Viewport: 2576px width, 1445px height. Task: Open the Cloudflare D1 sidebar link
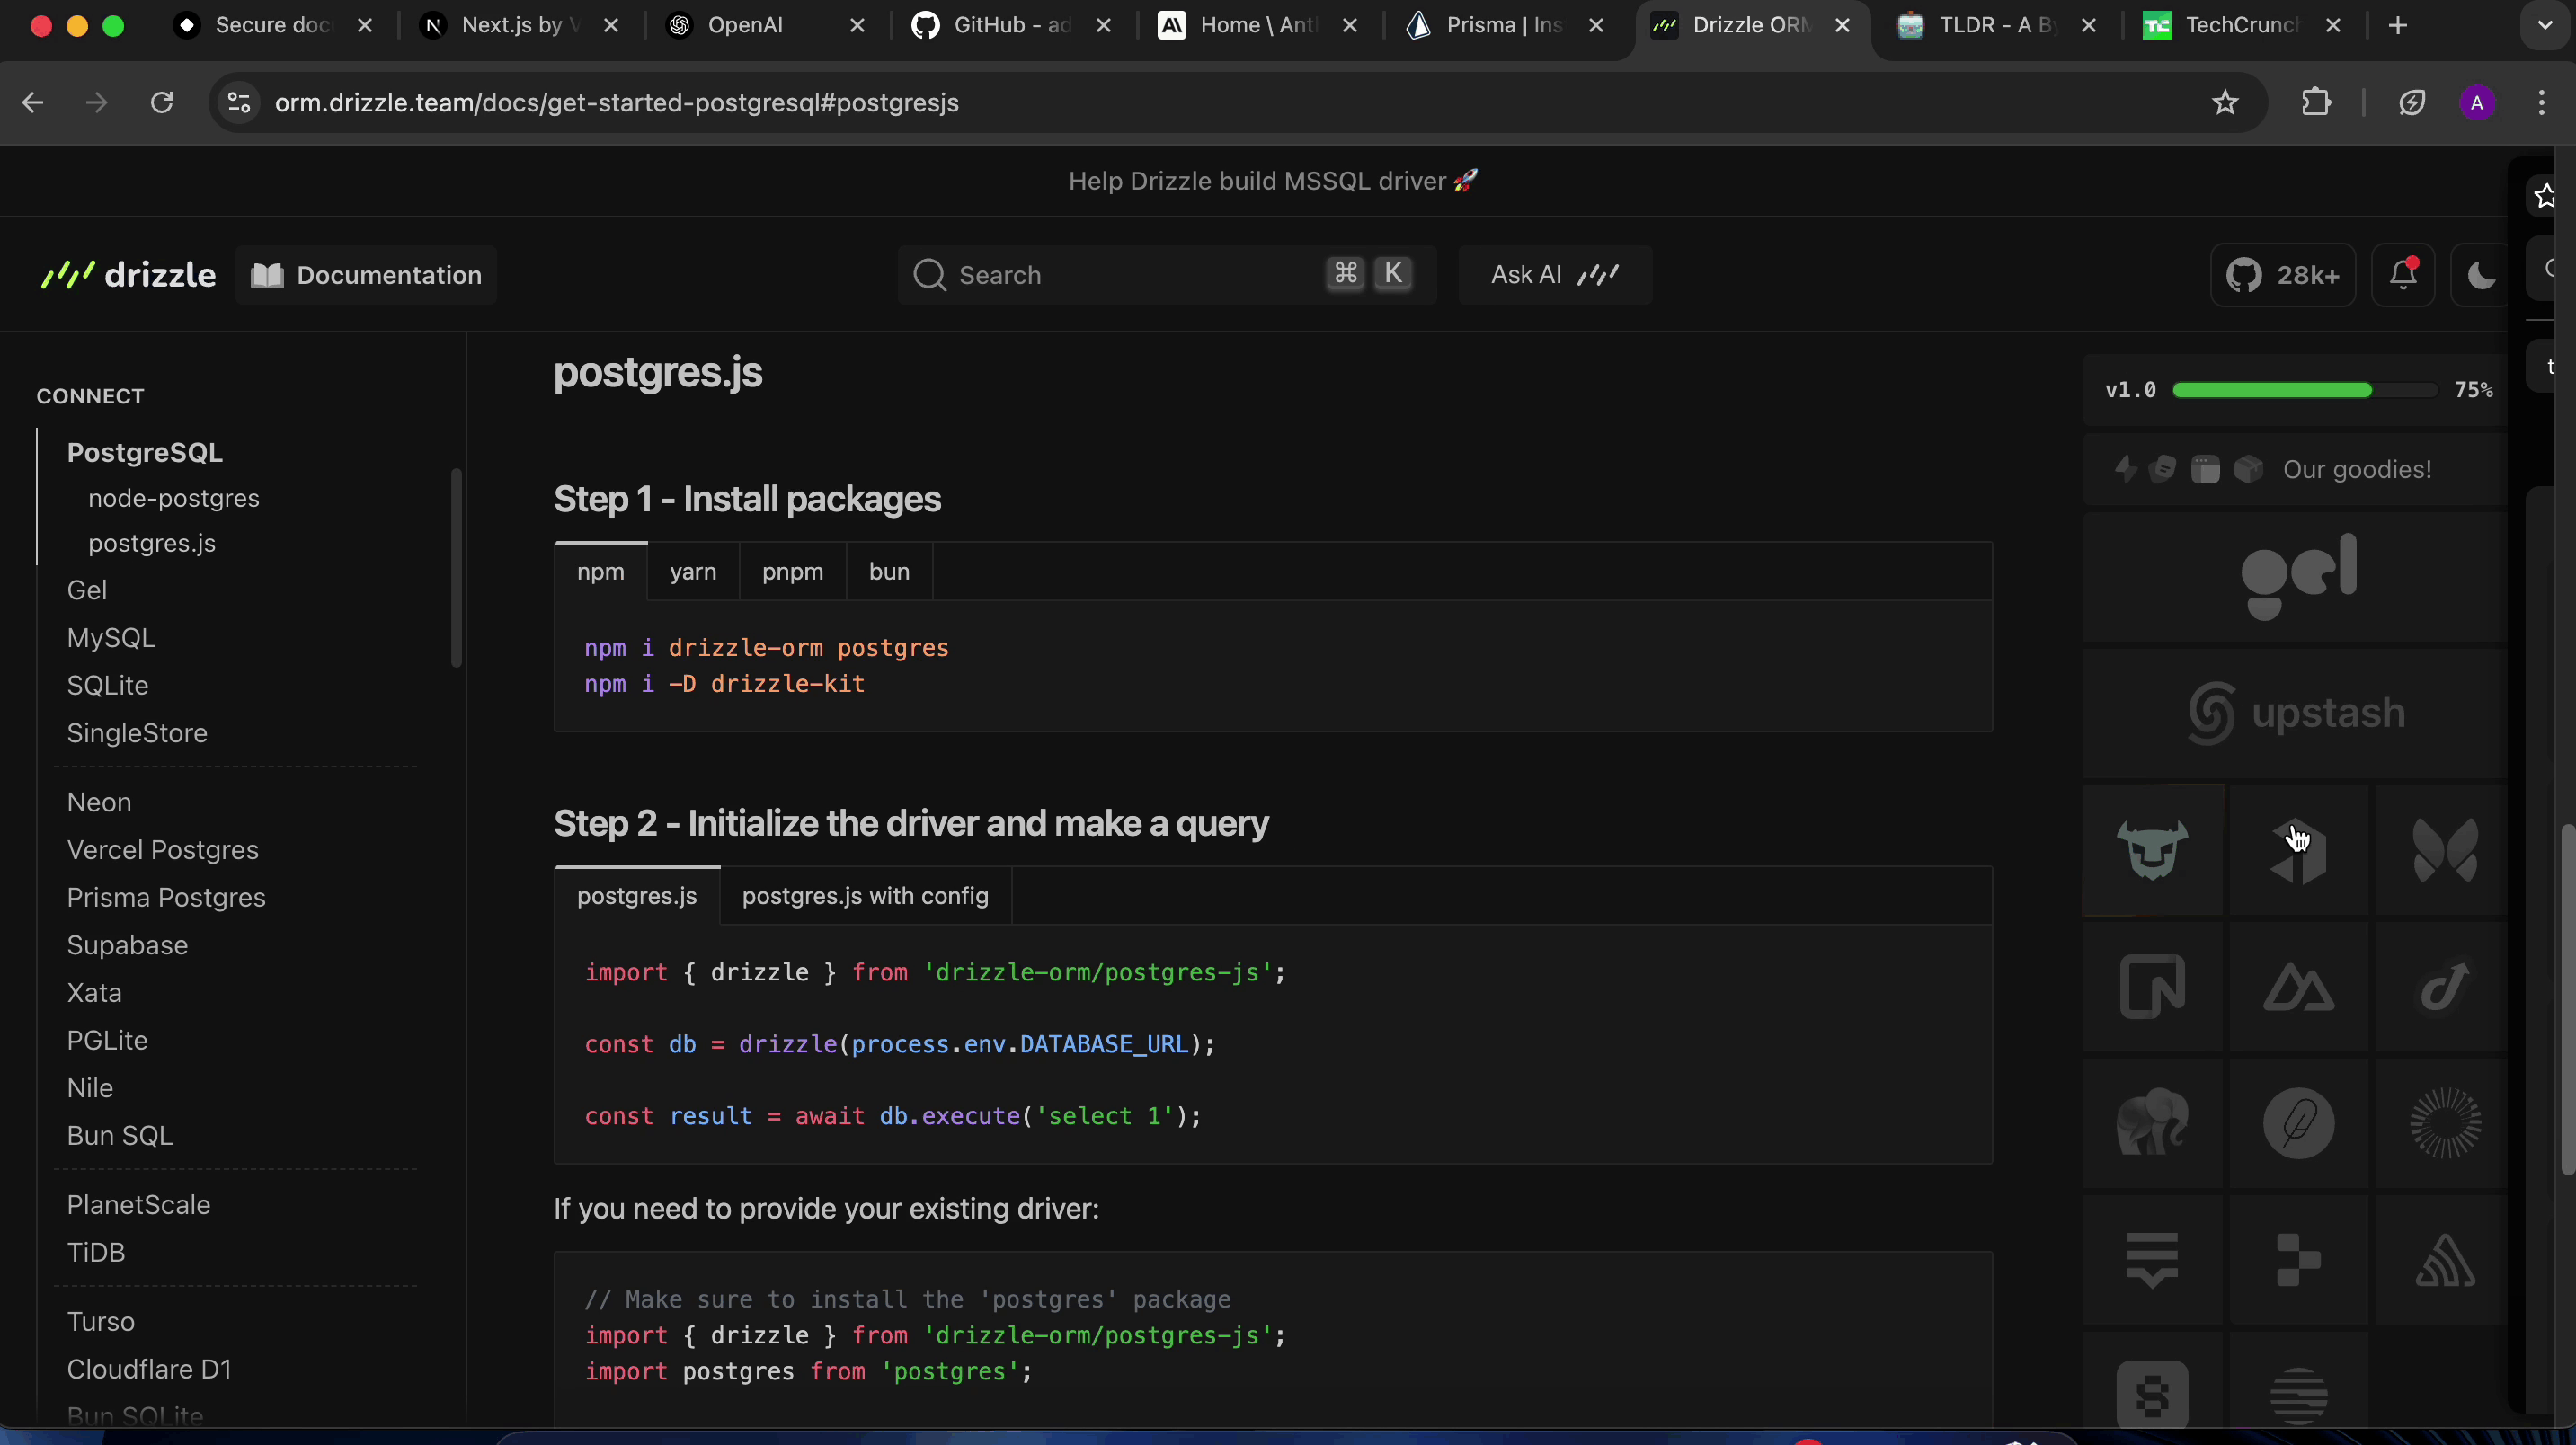pos(149,1369)
